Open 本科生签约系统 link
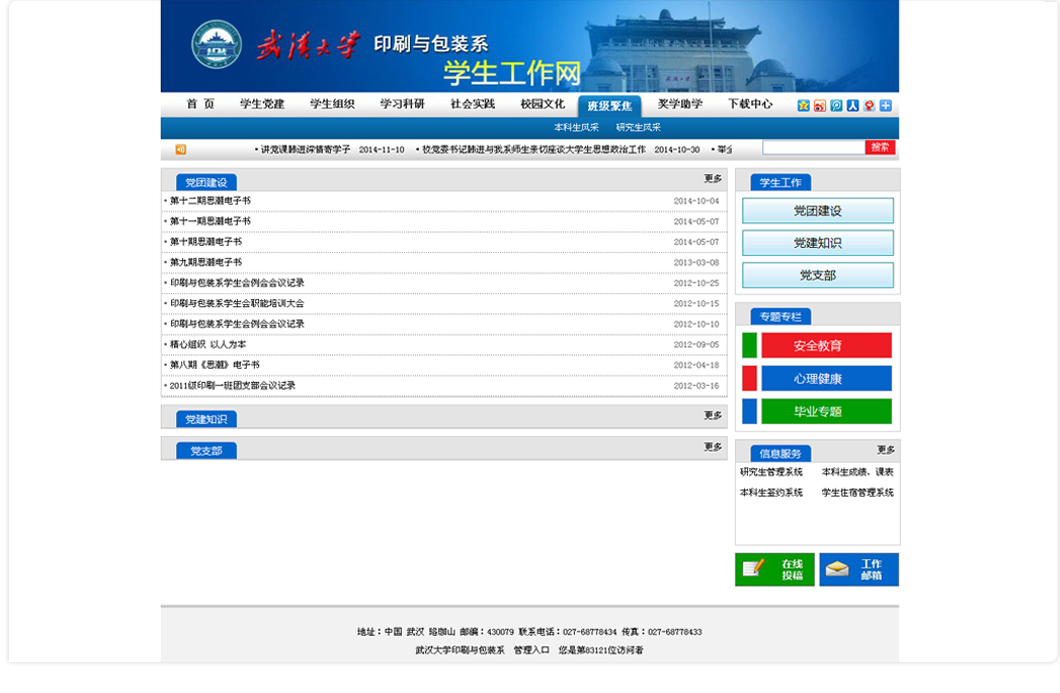 tap(771, 492)
